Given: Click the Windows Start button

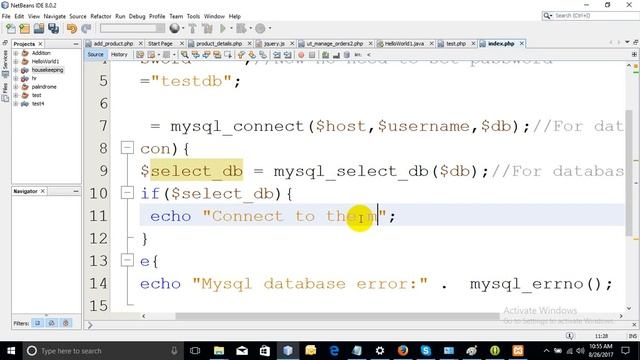Looking at the screenshot, I should 11,351.
